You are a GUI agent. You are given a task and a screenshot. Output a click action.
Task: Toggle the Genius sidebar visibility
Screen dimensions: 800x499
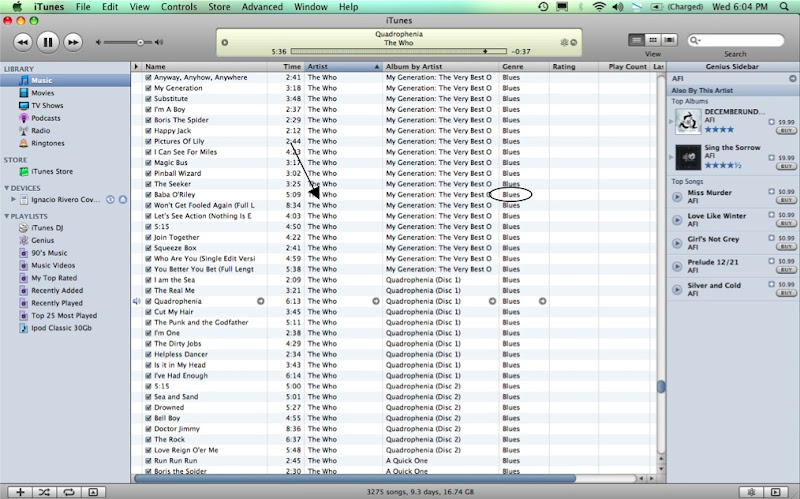[x=776, y=492]
